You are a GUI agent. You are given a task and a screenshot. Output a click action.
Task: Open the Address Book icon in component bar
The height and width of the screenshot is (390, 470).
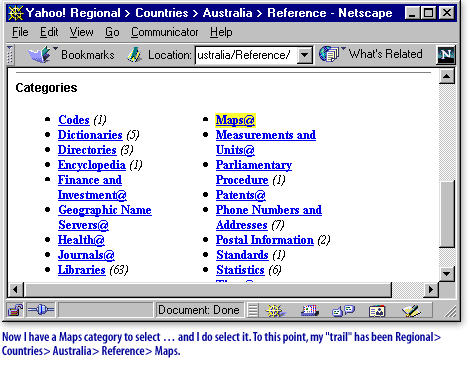tap(377, 311)
